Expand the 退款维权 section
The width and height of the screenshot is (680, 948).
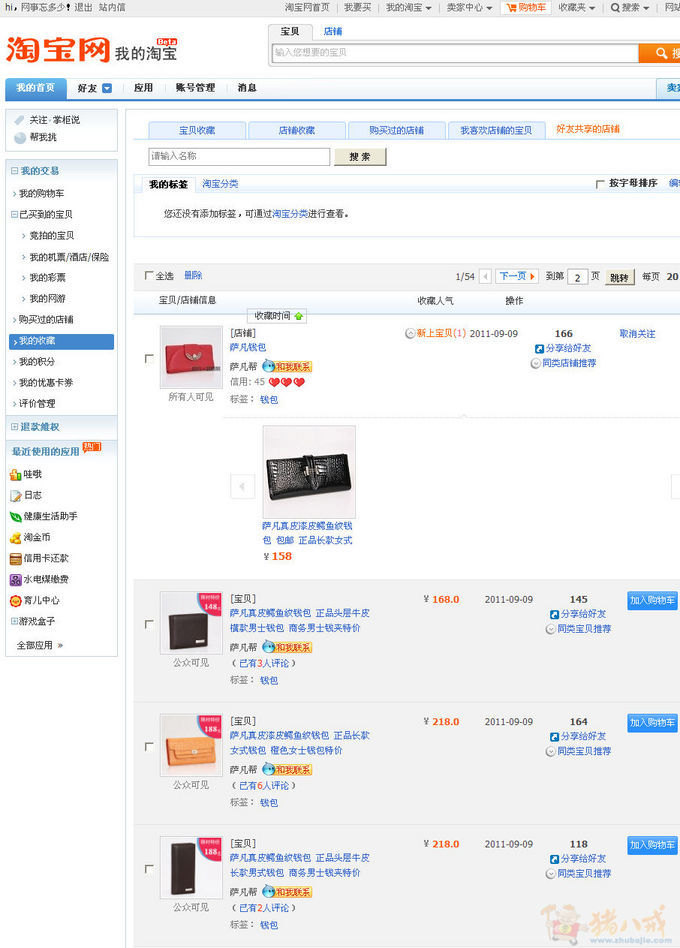pyautogui.click(x=14, y=427)
